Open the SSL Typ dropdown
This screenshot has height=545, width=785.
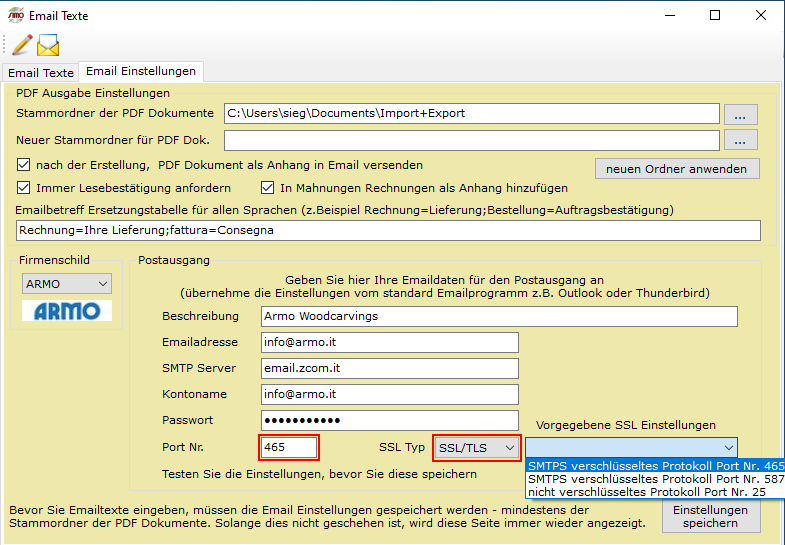478,447
